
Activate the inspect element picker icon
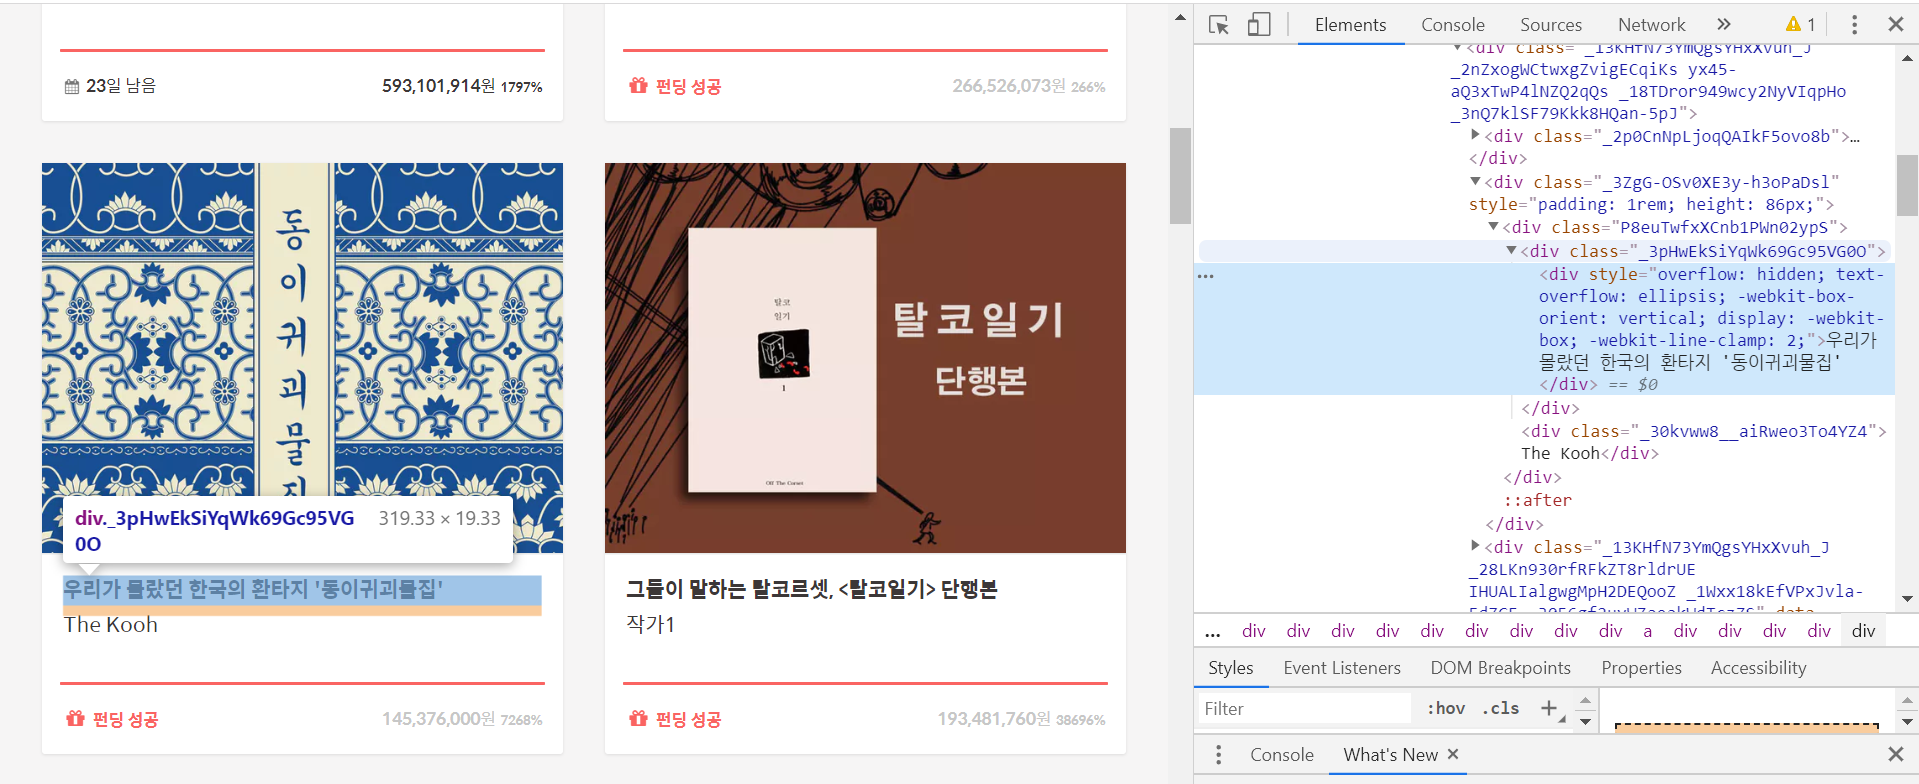point(1218,25)
